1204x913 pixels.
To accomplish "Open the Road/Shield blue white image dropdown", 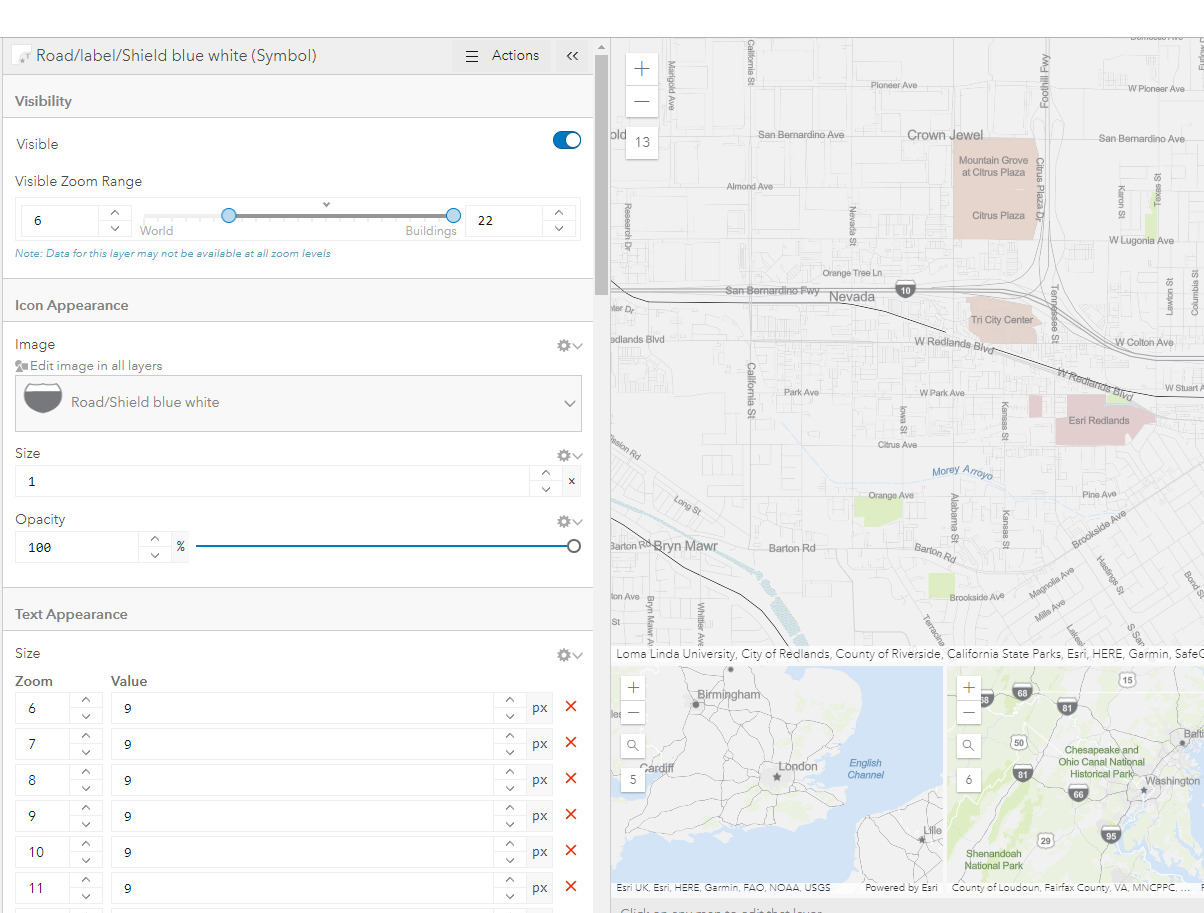I will click(298, 403).
